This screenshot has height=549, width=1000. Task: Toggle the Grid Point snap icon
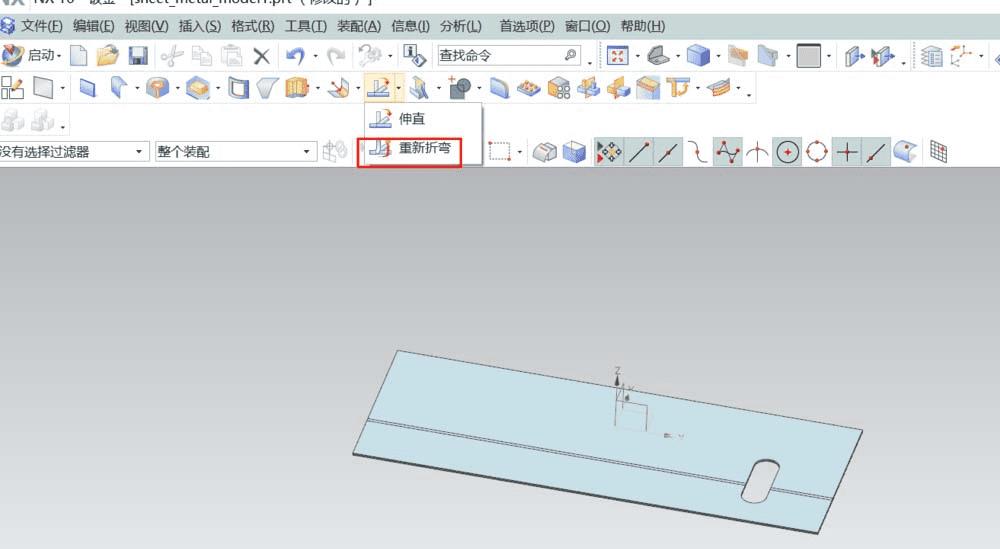(x=938, y=152)
